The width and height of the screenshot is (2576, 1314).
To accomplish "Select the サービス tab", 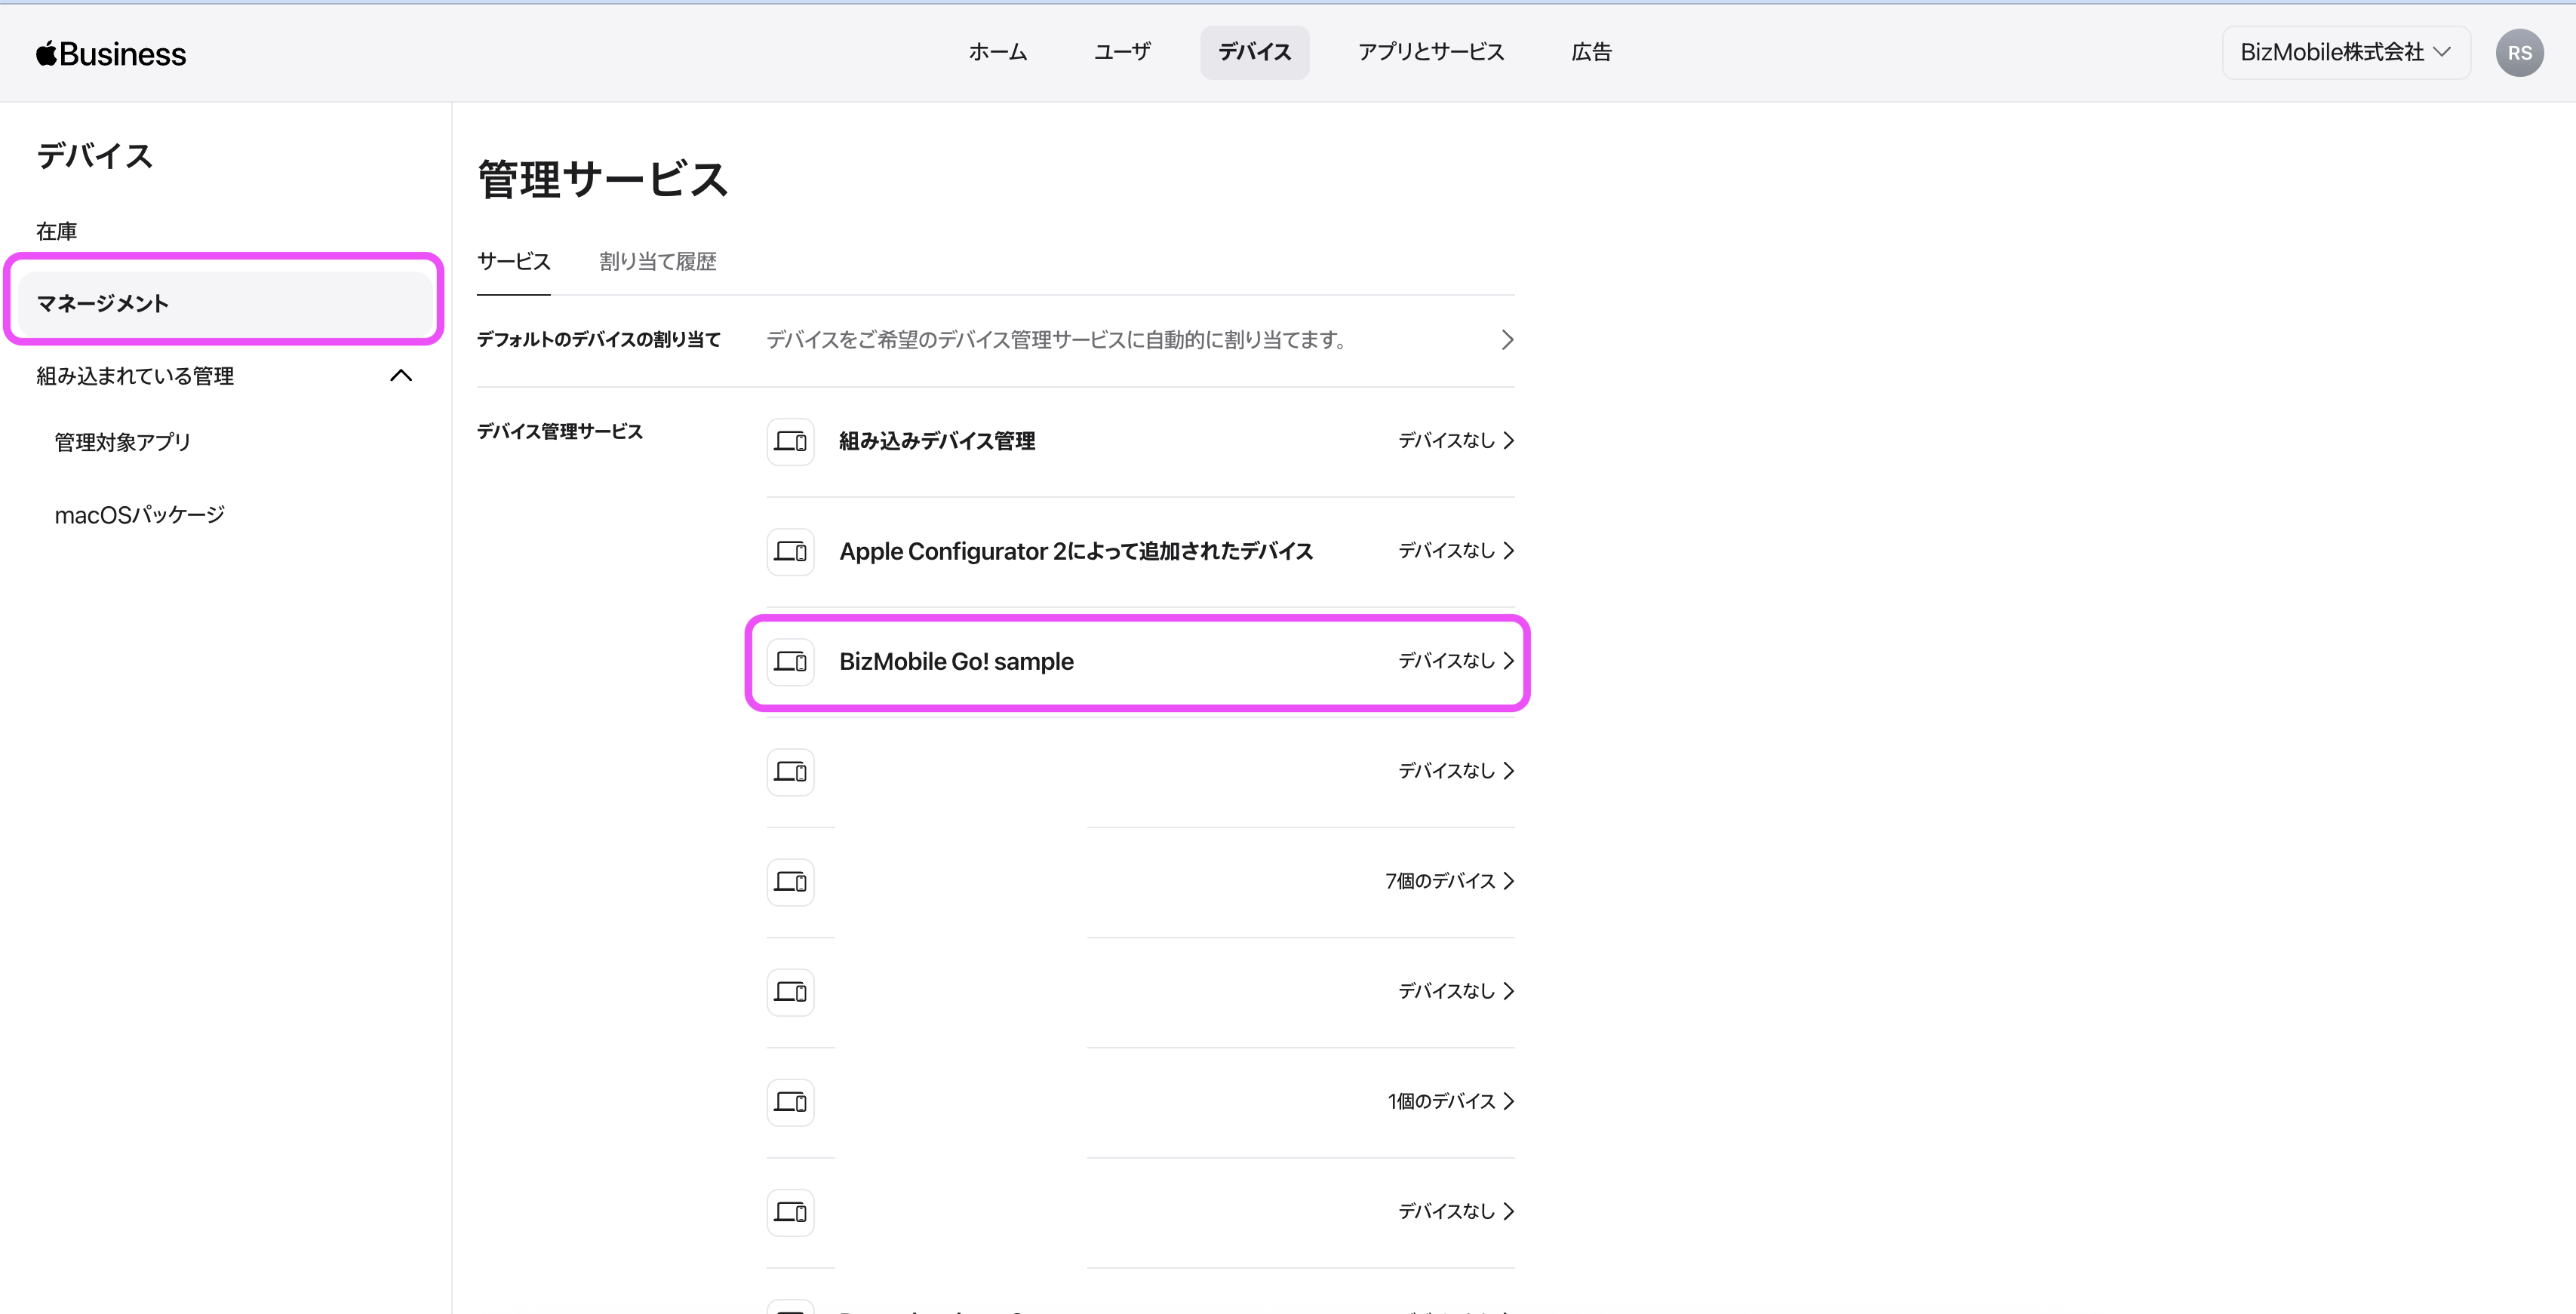I will coord(513,262).
